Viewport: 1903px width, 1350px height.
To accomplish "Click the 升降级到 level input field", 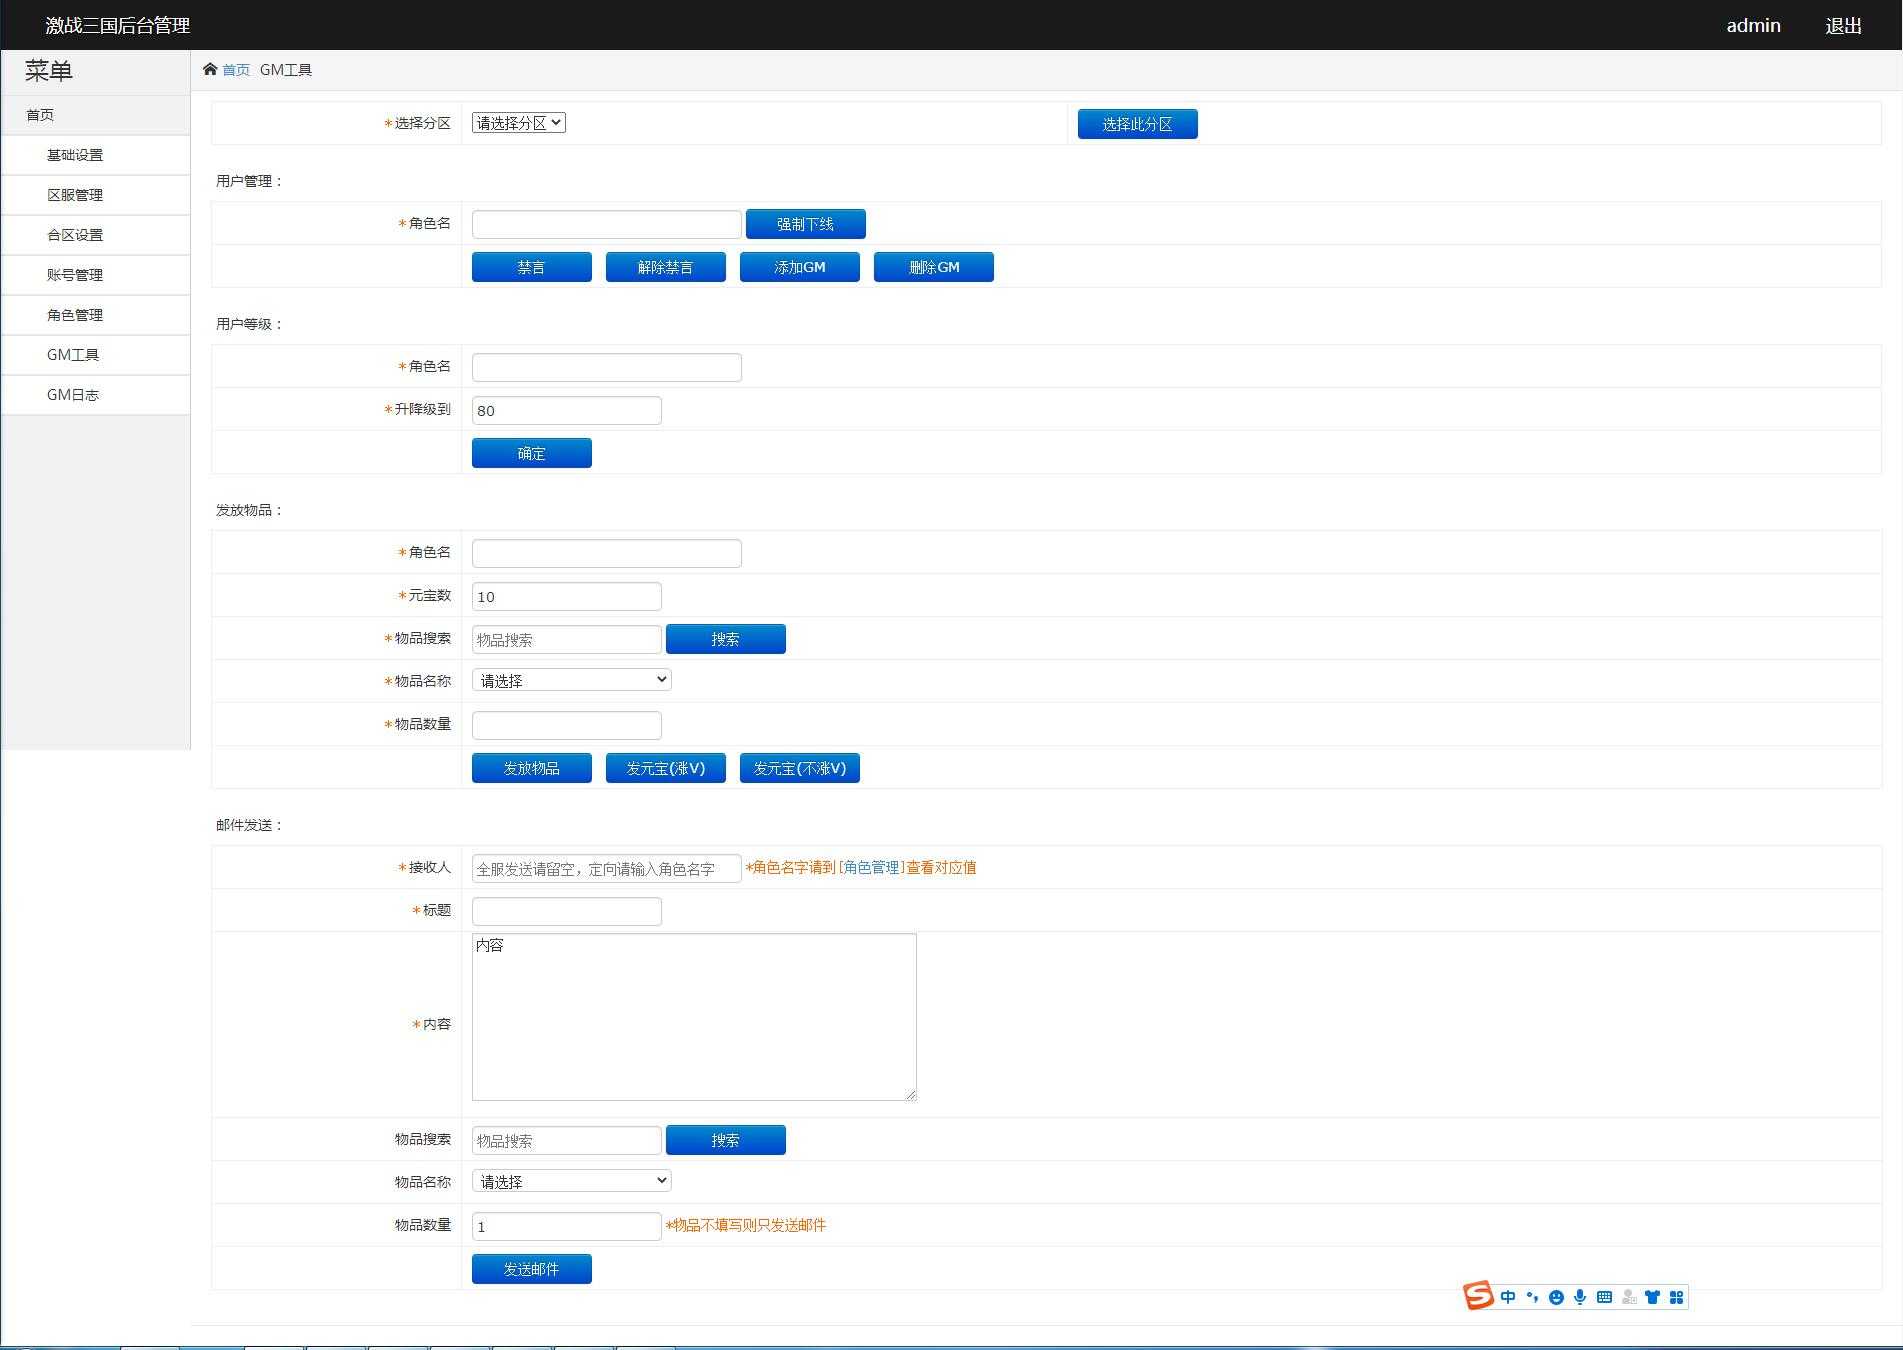I will pyautogui.click(x=566, y=410).
